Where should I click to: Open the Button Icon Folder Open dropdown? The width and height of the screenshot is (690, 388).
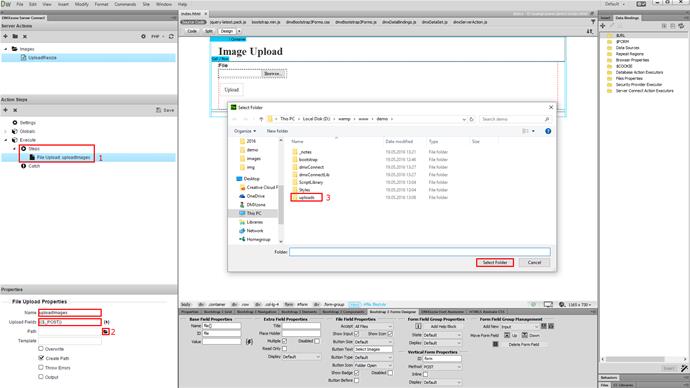[x=373, y=365]
